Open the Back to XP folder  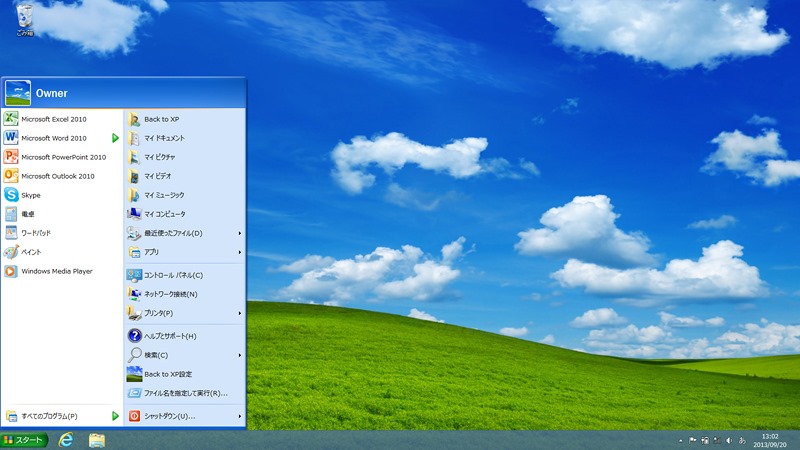185,119
